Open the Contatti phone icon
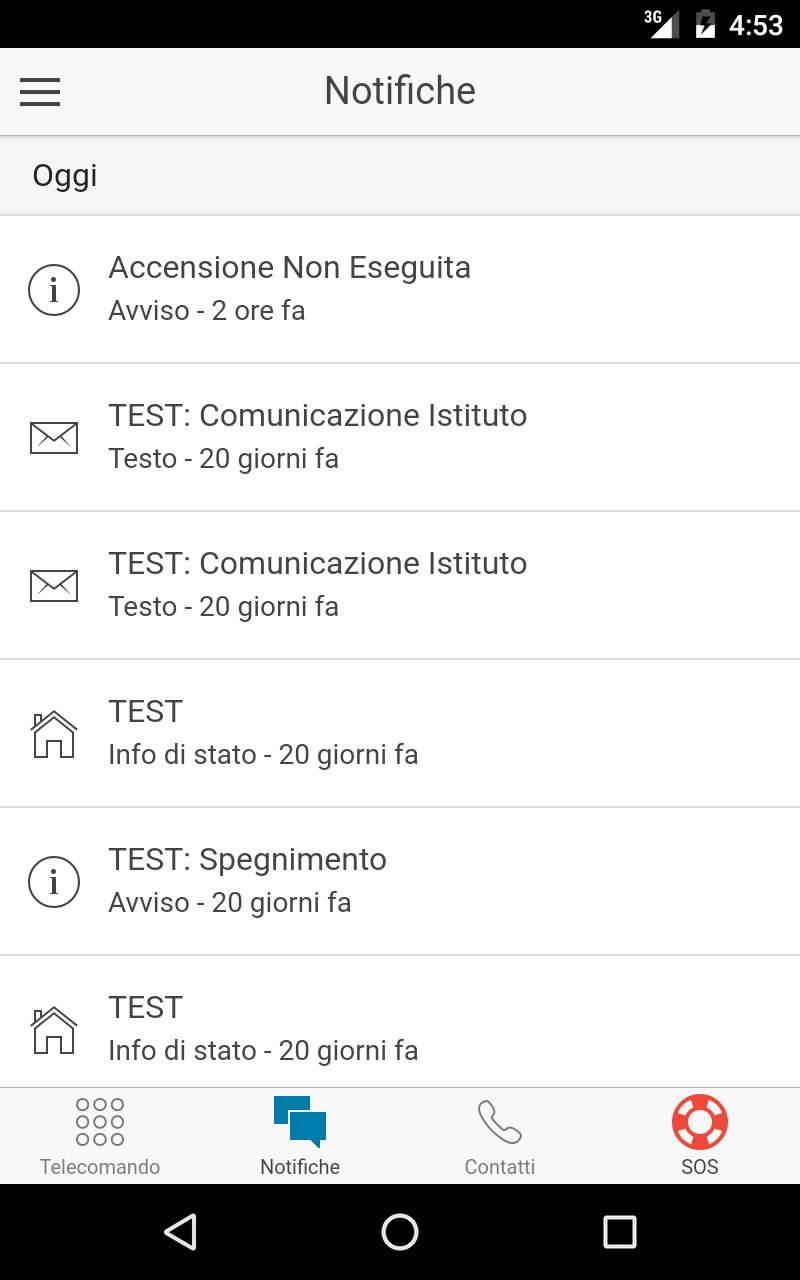800x1280 pixels. point(500,1122)
